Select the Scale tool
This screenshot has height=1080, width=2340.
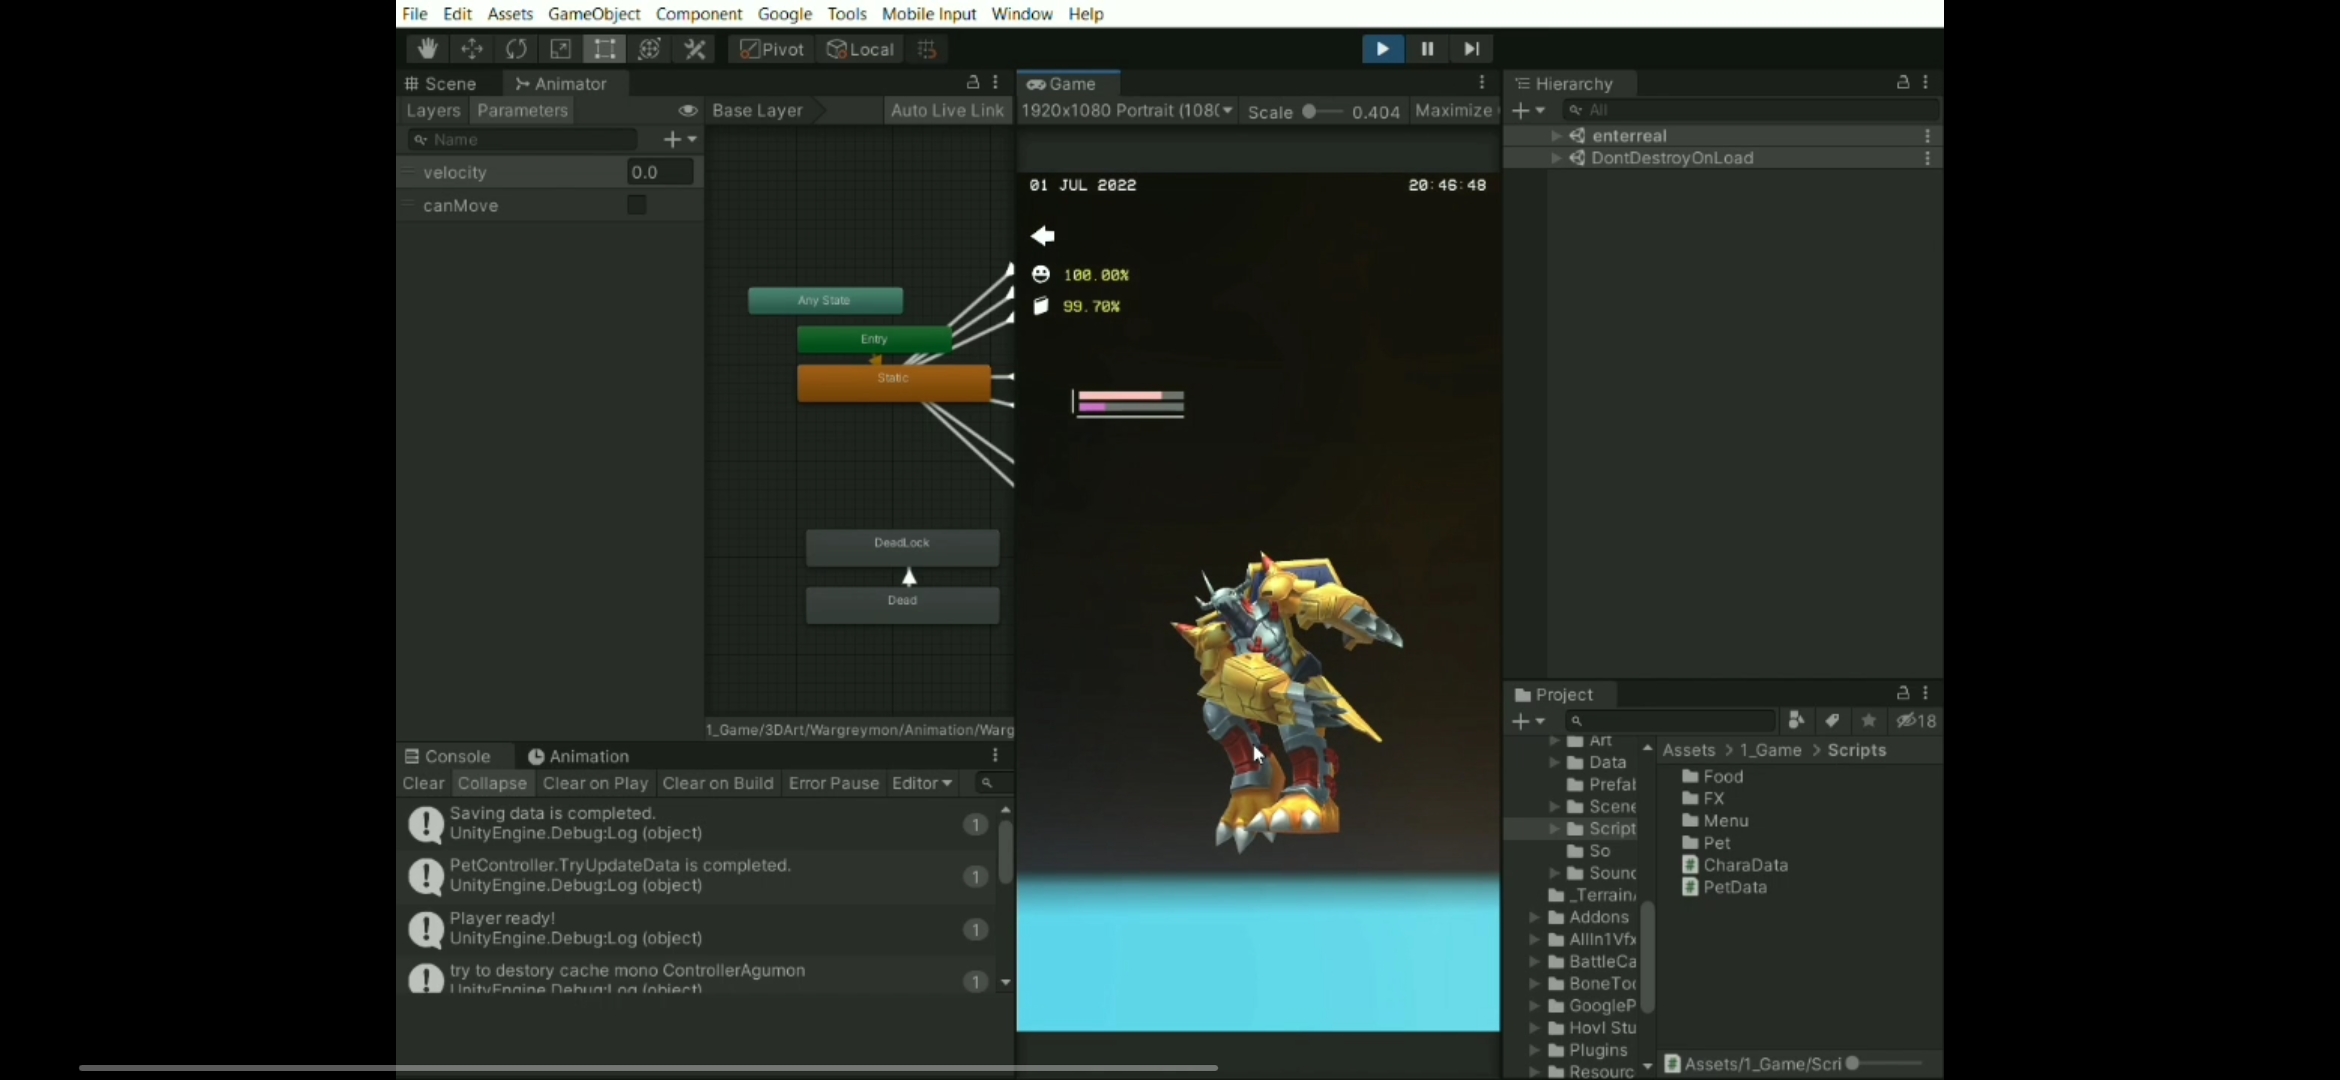pos(560,49)
